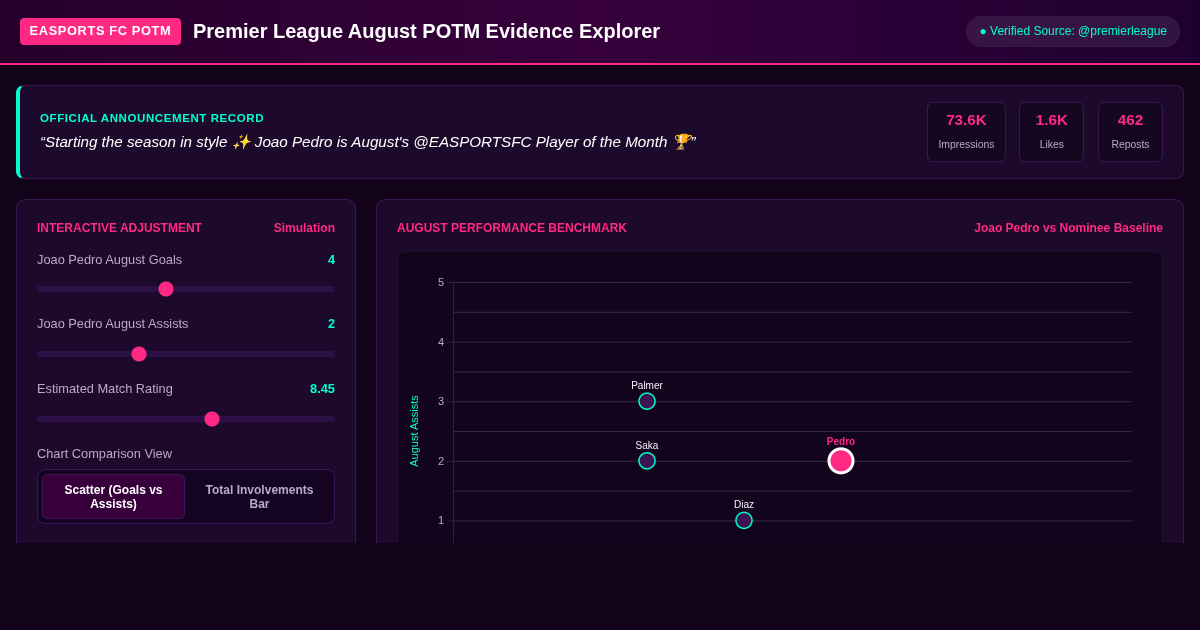Click the August Goals value 4
Screen dimensions: 1200x630
tap(331, 260)
